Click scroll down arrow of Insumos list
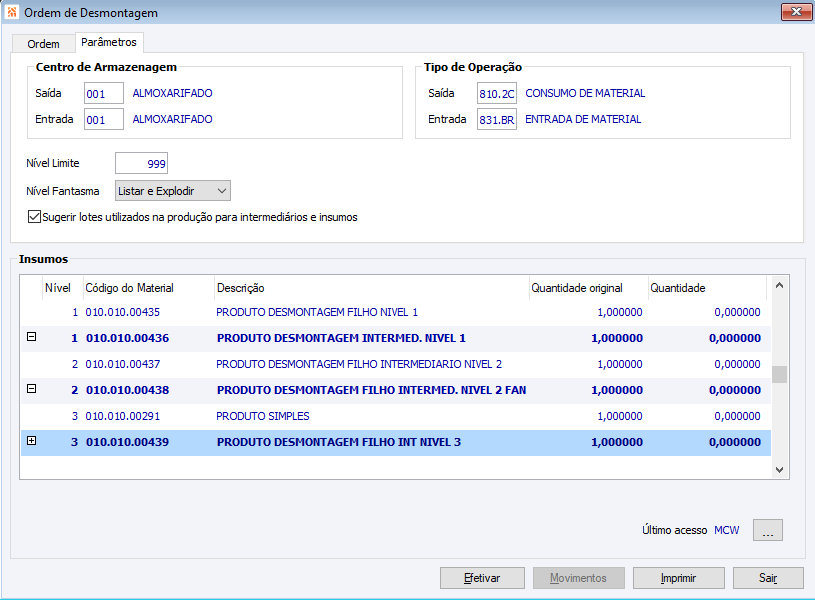Viewport: 815px width, 600px height. coord(779,470)
